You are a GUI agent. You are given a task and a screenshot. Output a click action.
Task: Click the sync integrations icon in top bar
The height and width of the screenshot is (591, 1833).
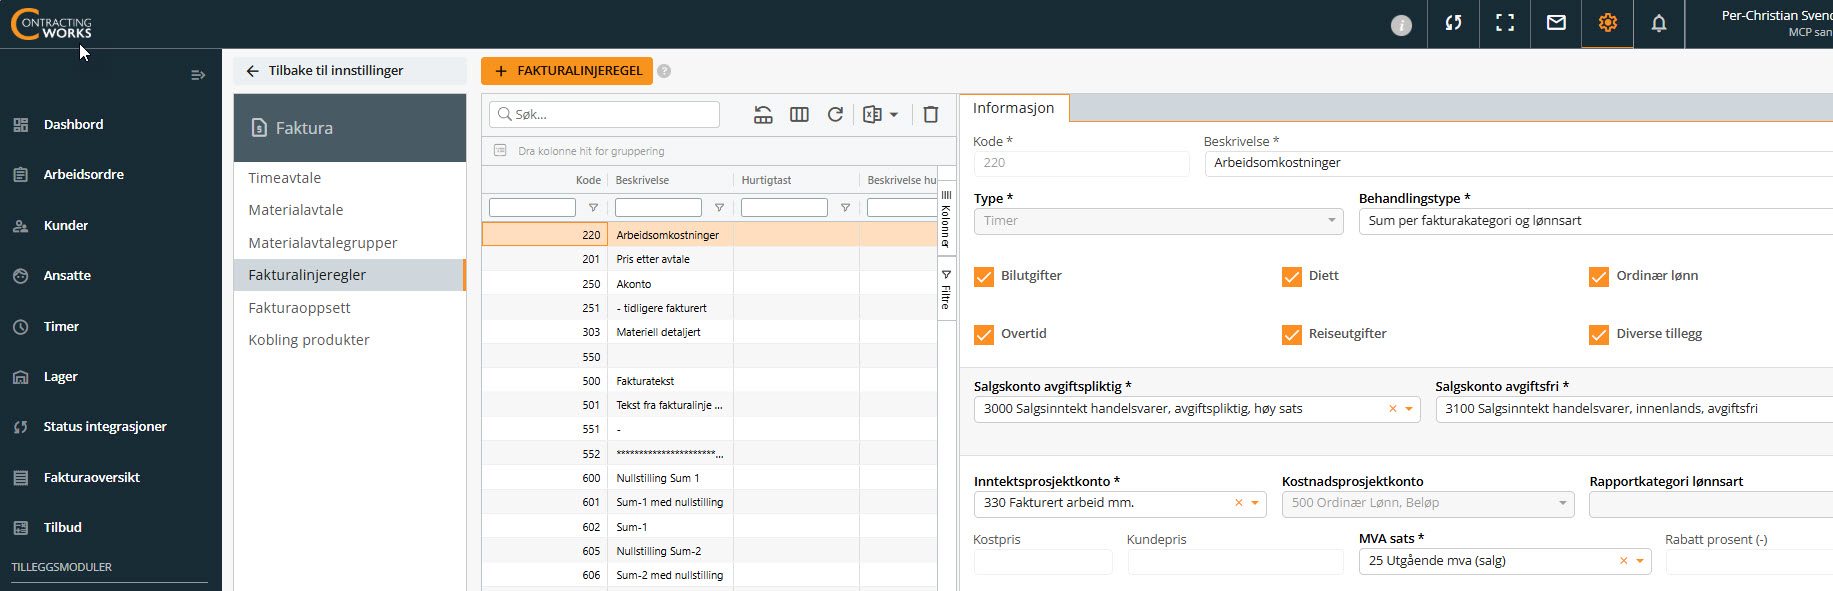[x=1453, y=23]
